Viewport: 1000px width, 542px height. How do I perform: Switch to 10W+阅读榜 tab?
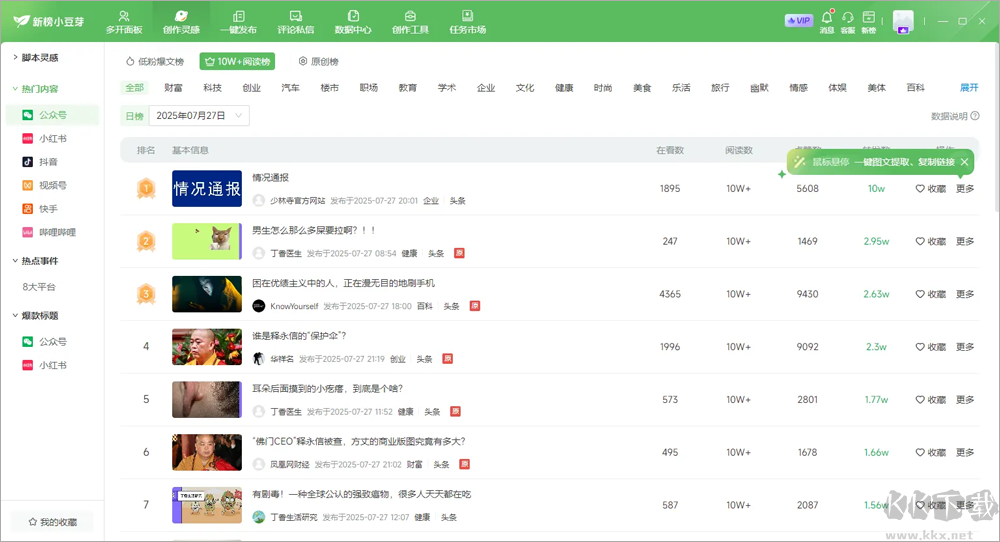pyautogui.click(x=237, y=62)
